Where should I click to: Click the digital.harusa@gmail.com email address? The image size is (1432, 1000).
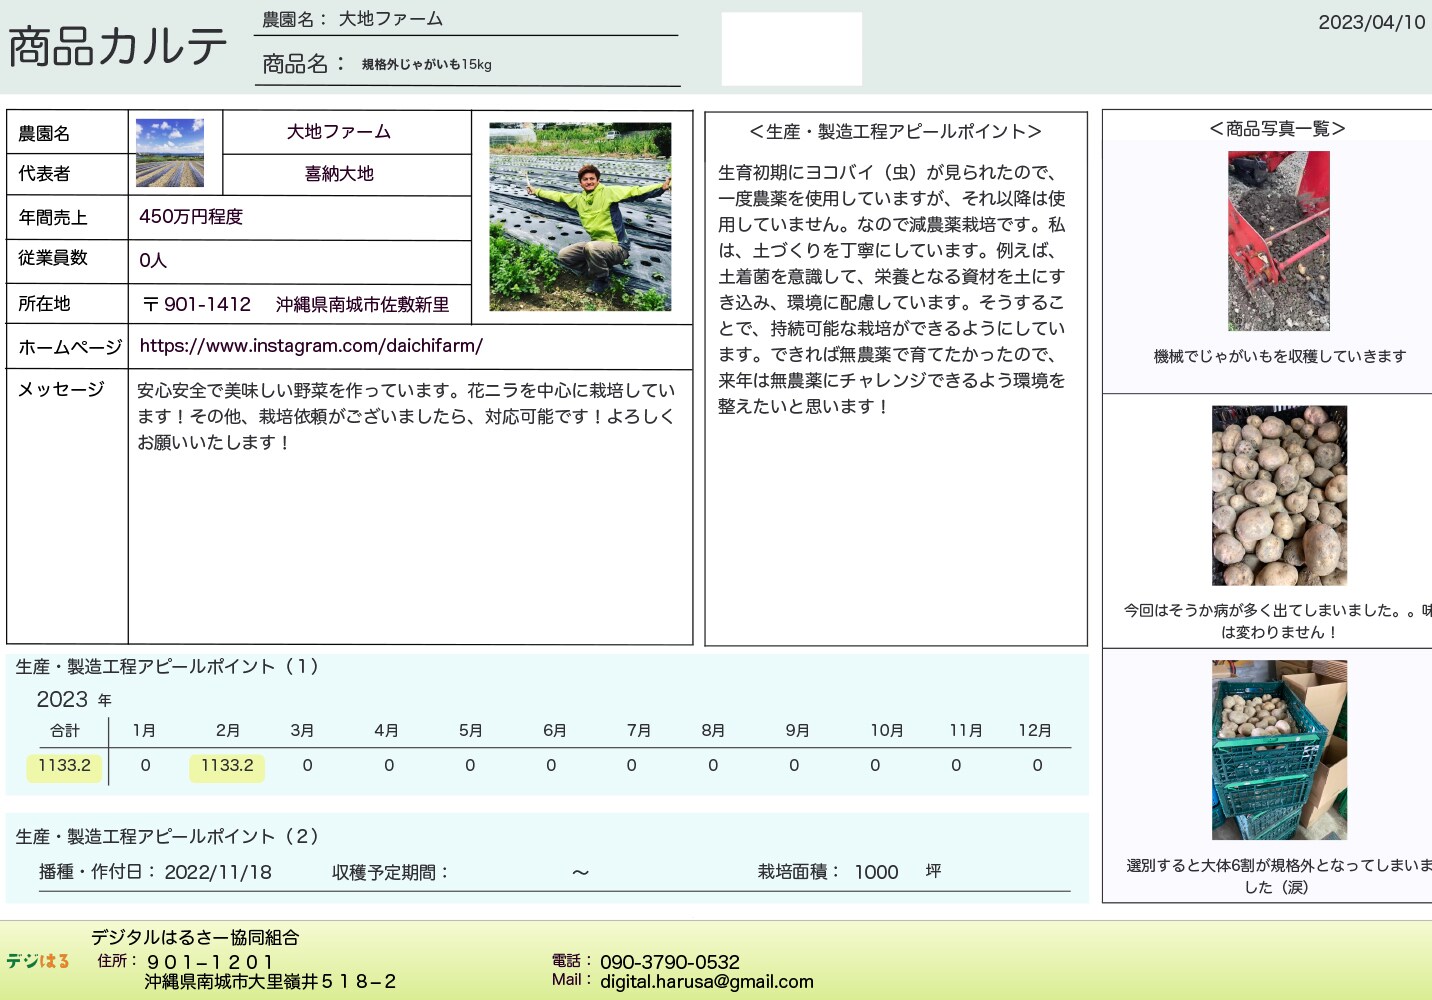click(x=706, y=982)
